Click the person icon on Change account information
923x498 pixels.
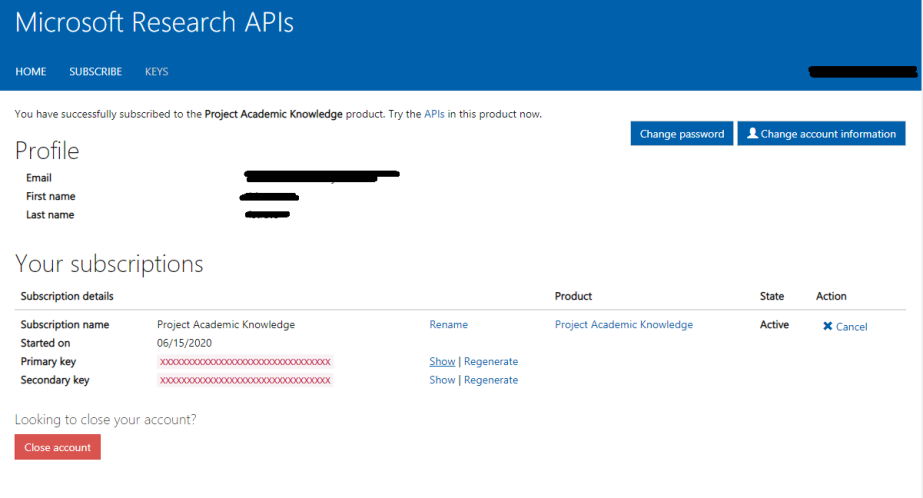753,134
